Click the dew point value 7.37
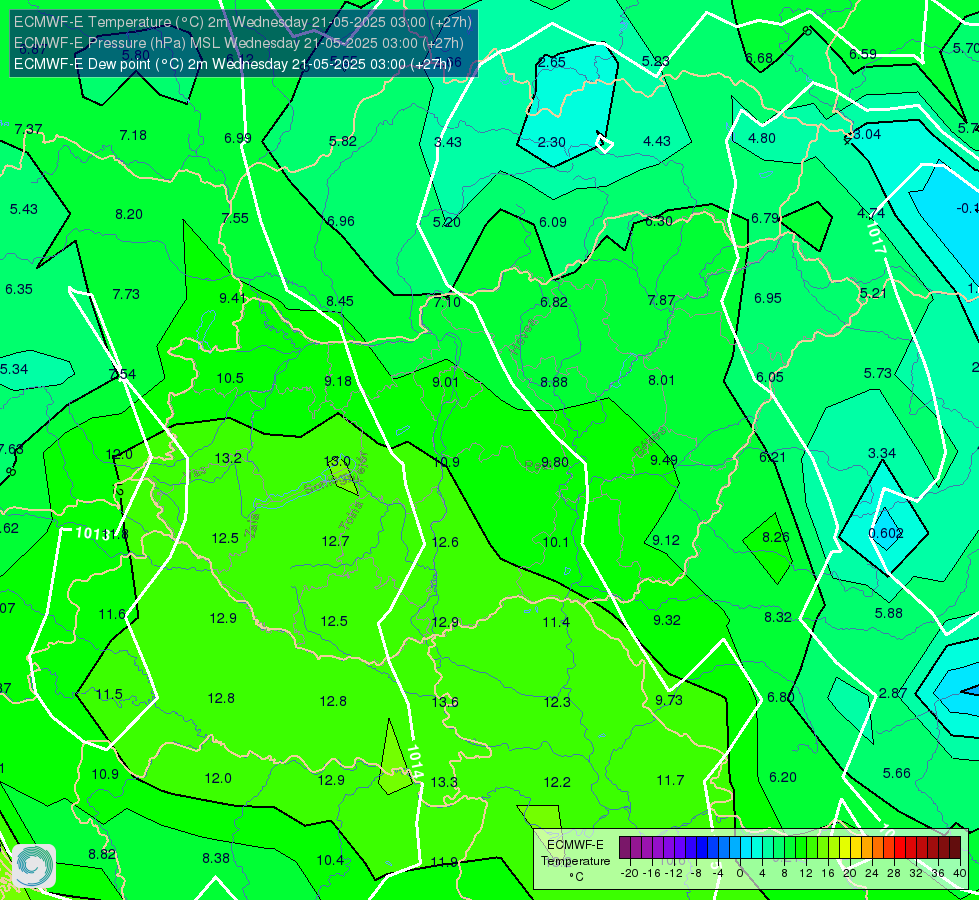This screenshot has width=979, height=900. [x=29, y=129]
